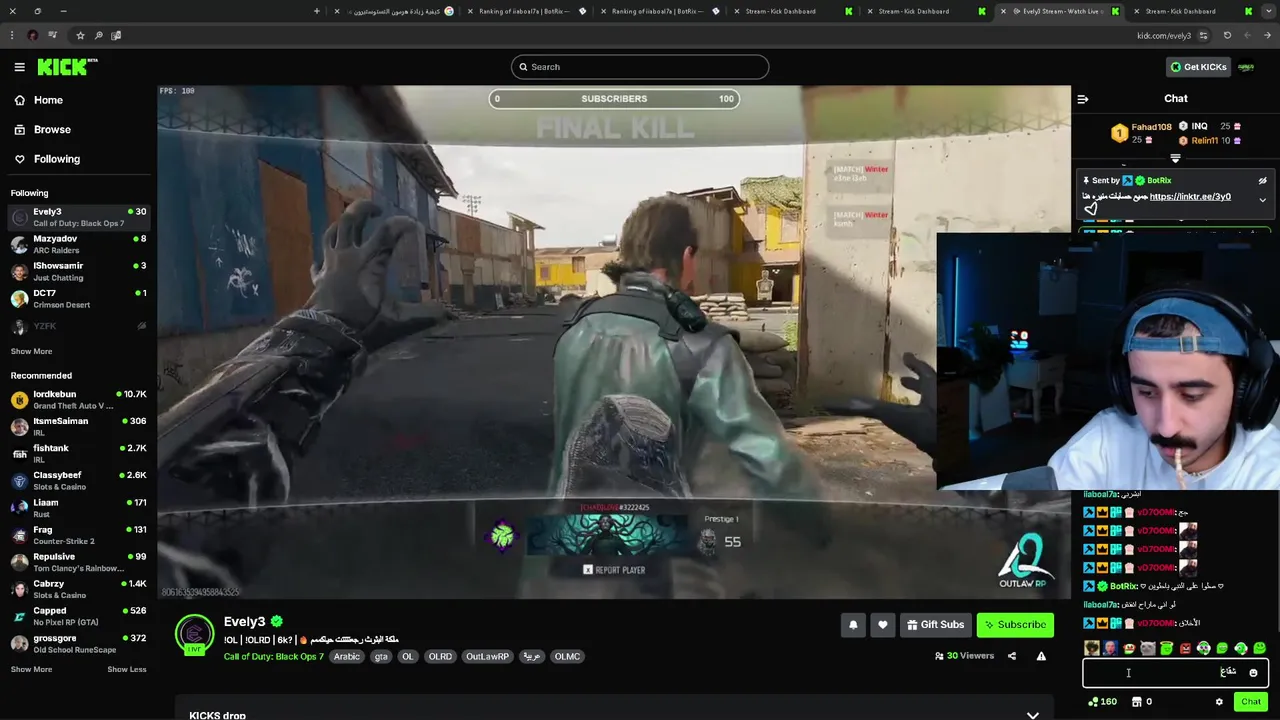Open the user avatar menu in header
The width and height of the screenshot is (1280, 720).
[1246, 67]
